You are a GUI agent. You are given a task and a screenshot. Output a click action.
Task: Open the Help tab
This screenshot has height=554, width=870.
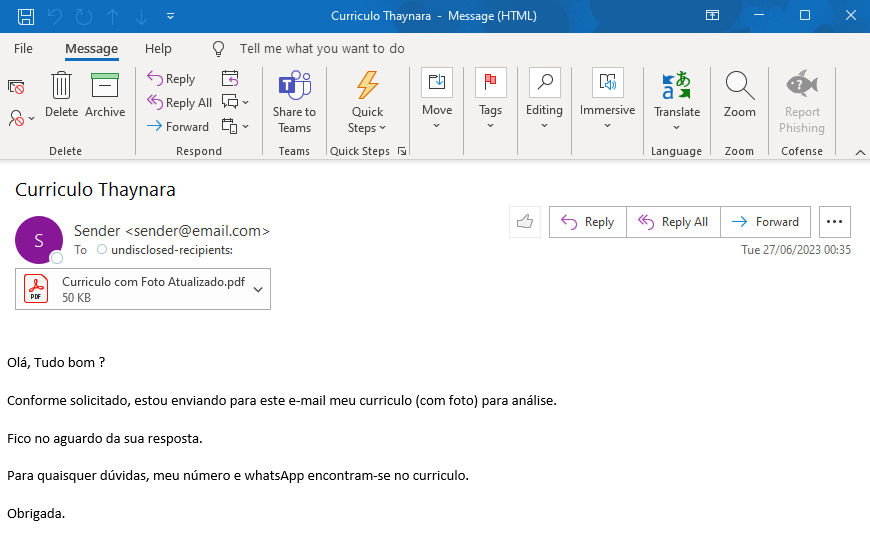[x=158, y=49]
